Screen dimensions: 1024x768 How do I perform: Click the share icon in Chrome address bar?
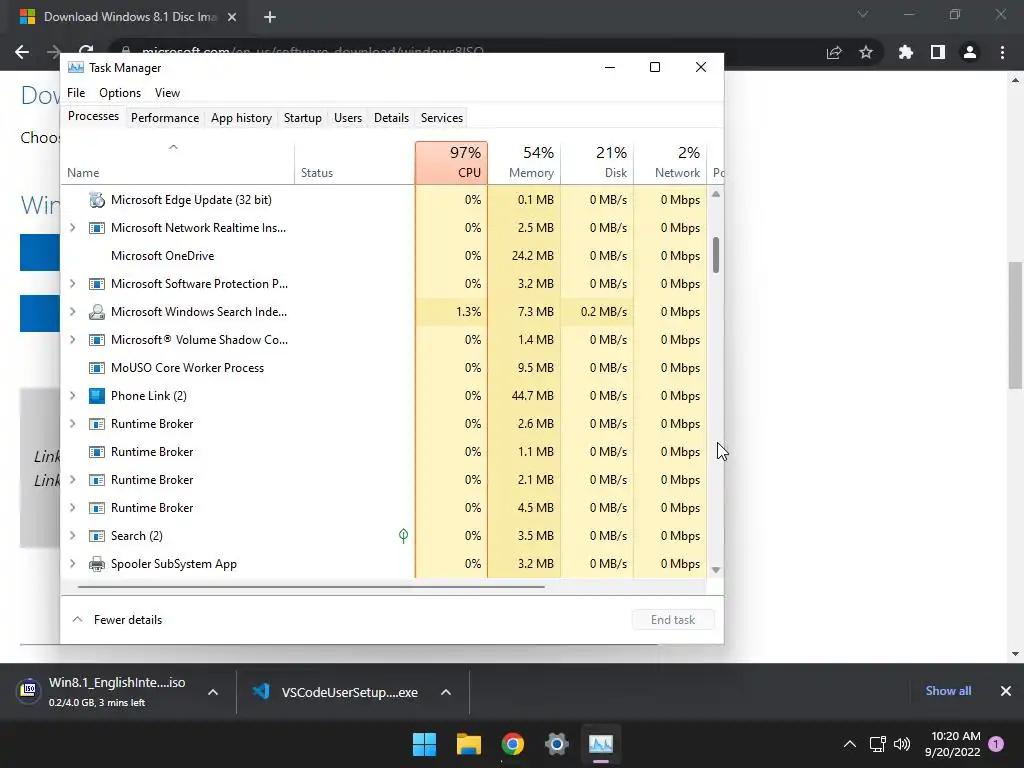(x=834, y=52)
